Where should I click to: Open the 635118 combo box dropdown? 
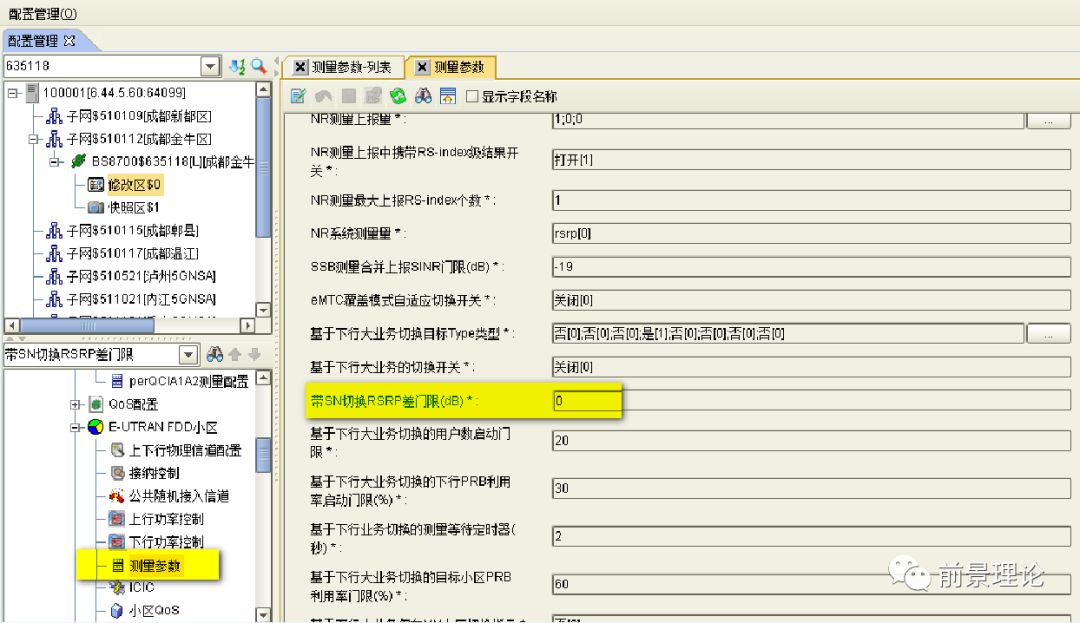click(x=210, y=67)
